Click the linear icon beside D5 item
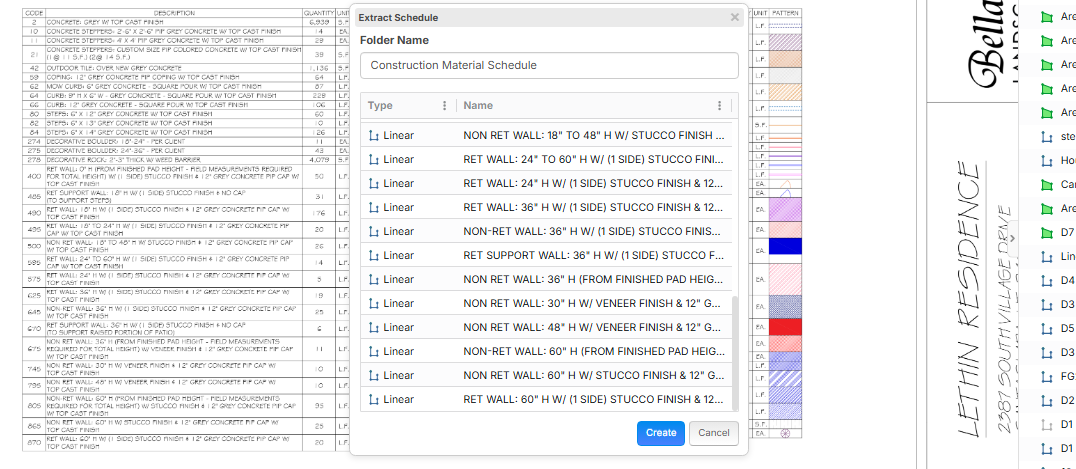Viewport: 1076px width, 469px height. click(1048, 329)
